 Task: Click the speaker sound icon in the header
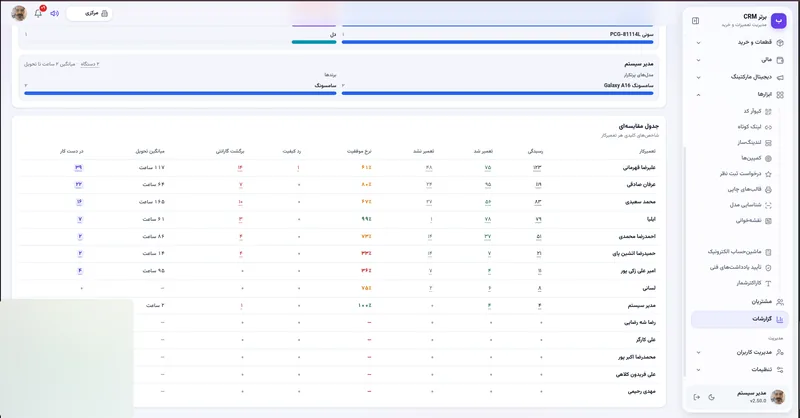55,13
